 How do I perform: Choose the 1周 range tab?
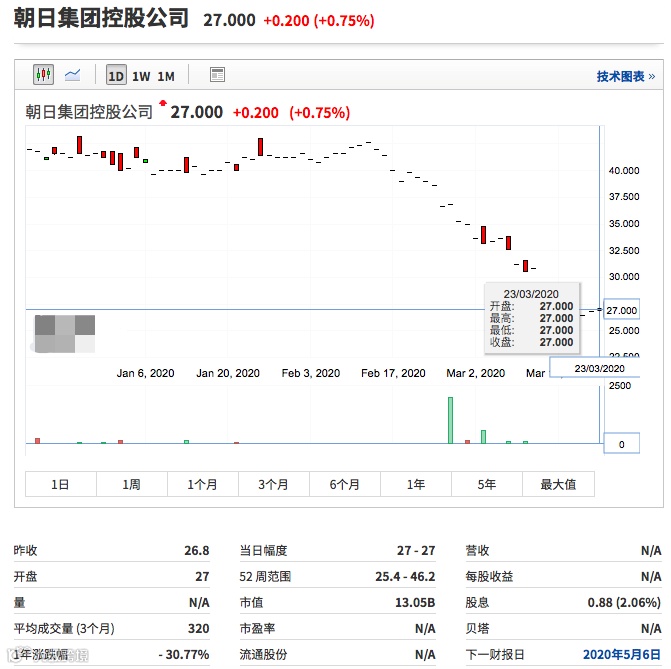coord(132,484)
